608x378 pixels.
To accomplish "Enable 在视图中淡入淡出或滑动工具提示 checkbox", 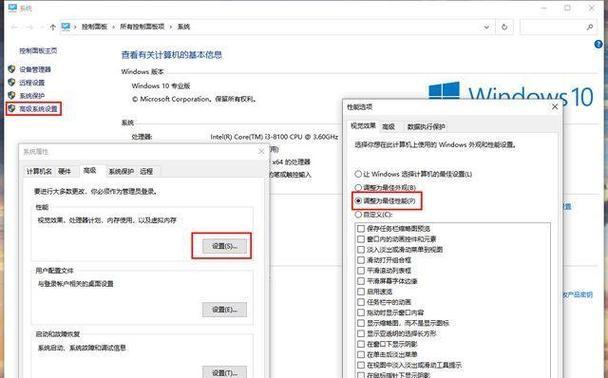I will click(x=361, y=365).
